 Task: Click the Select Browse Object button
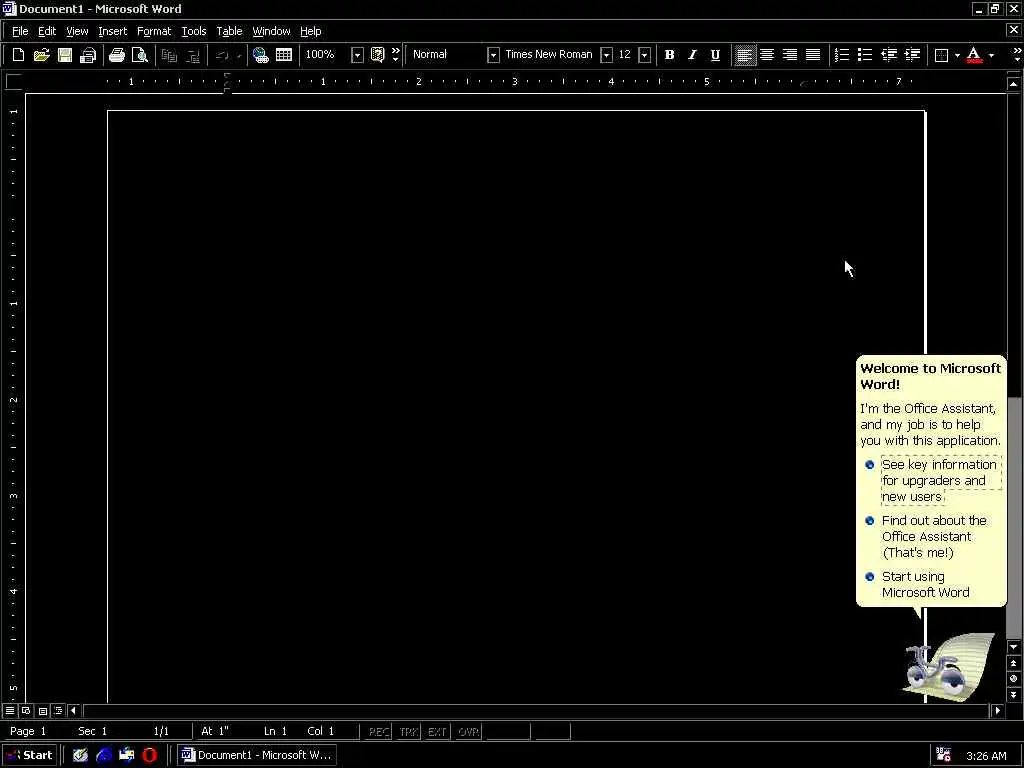tap(1014, 679)
